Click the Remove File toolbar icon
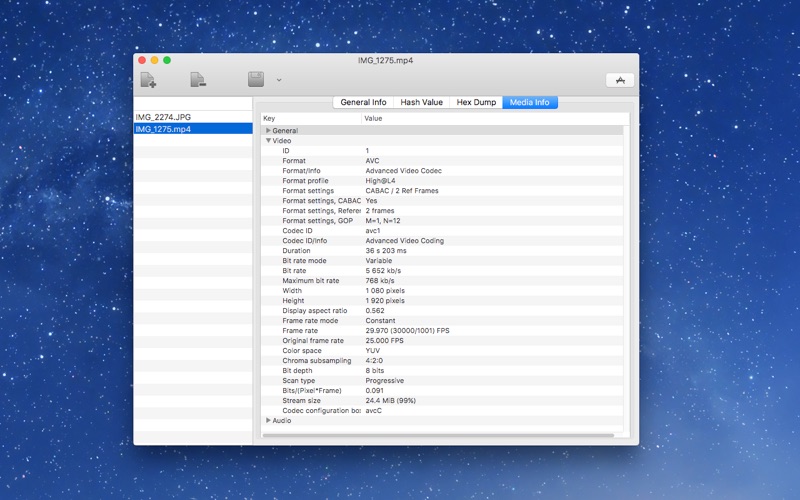This screenshot has width=800, height=500. coord(199,80)
